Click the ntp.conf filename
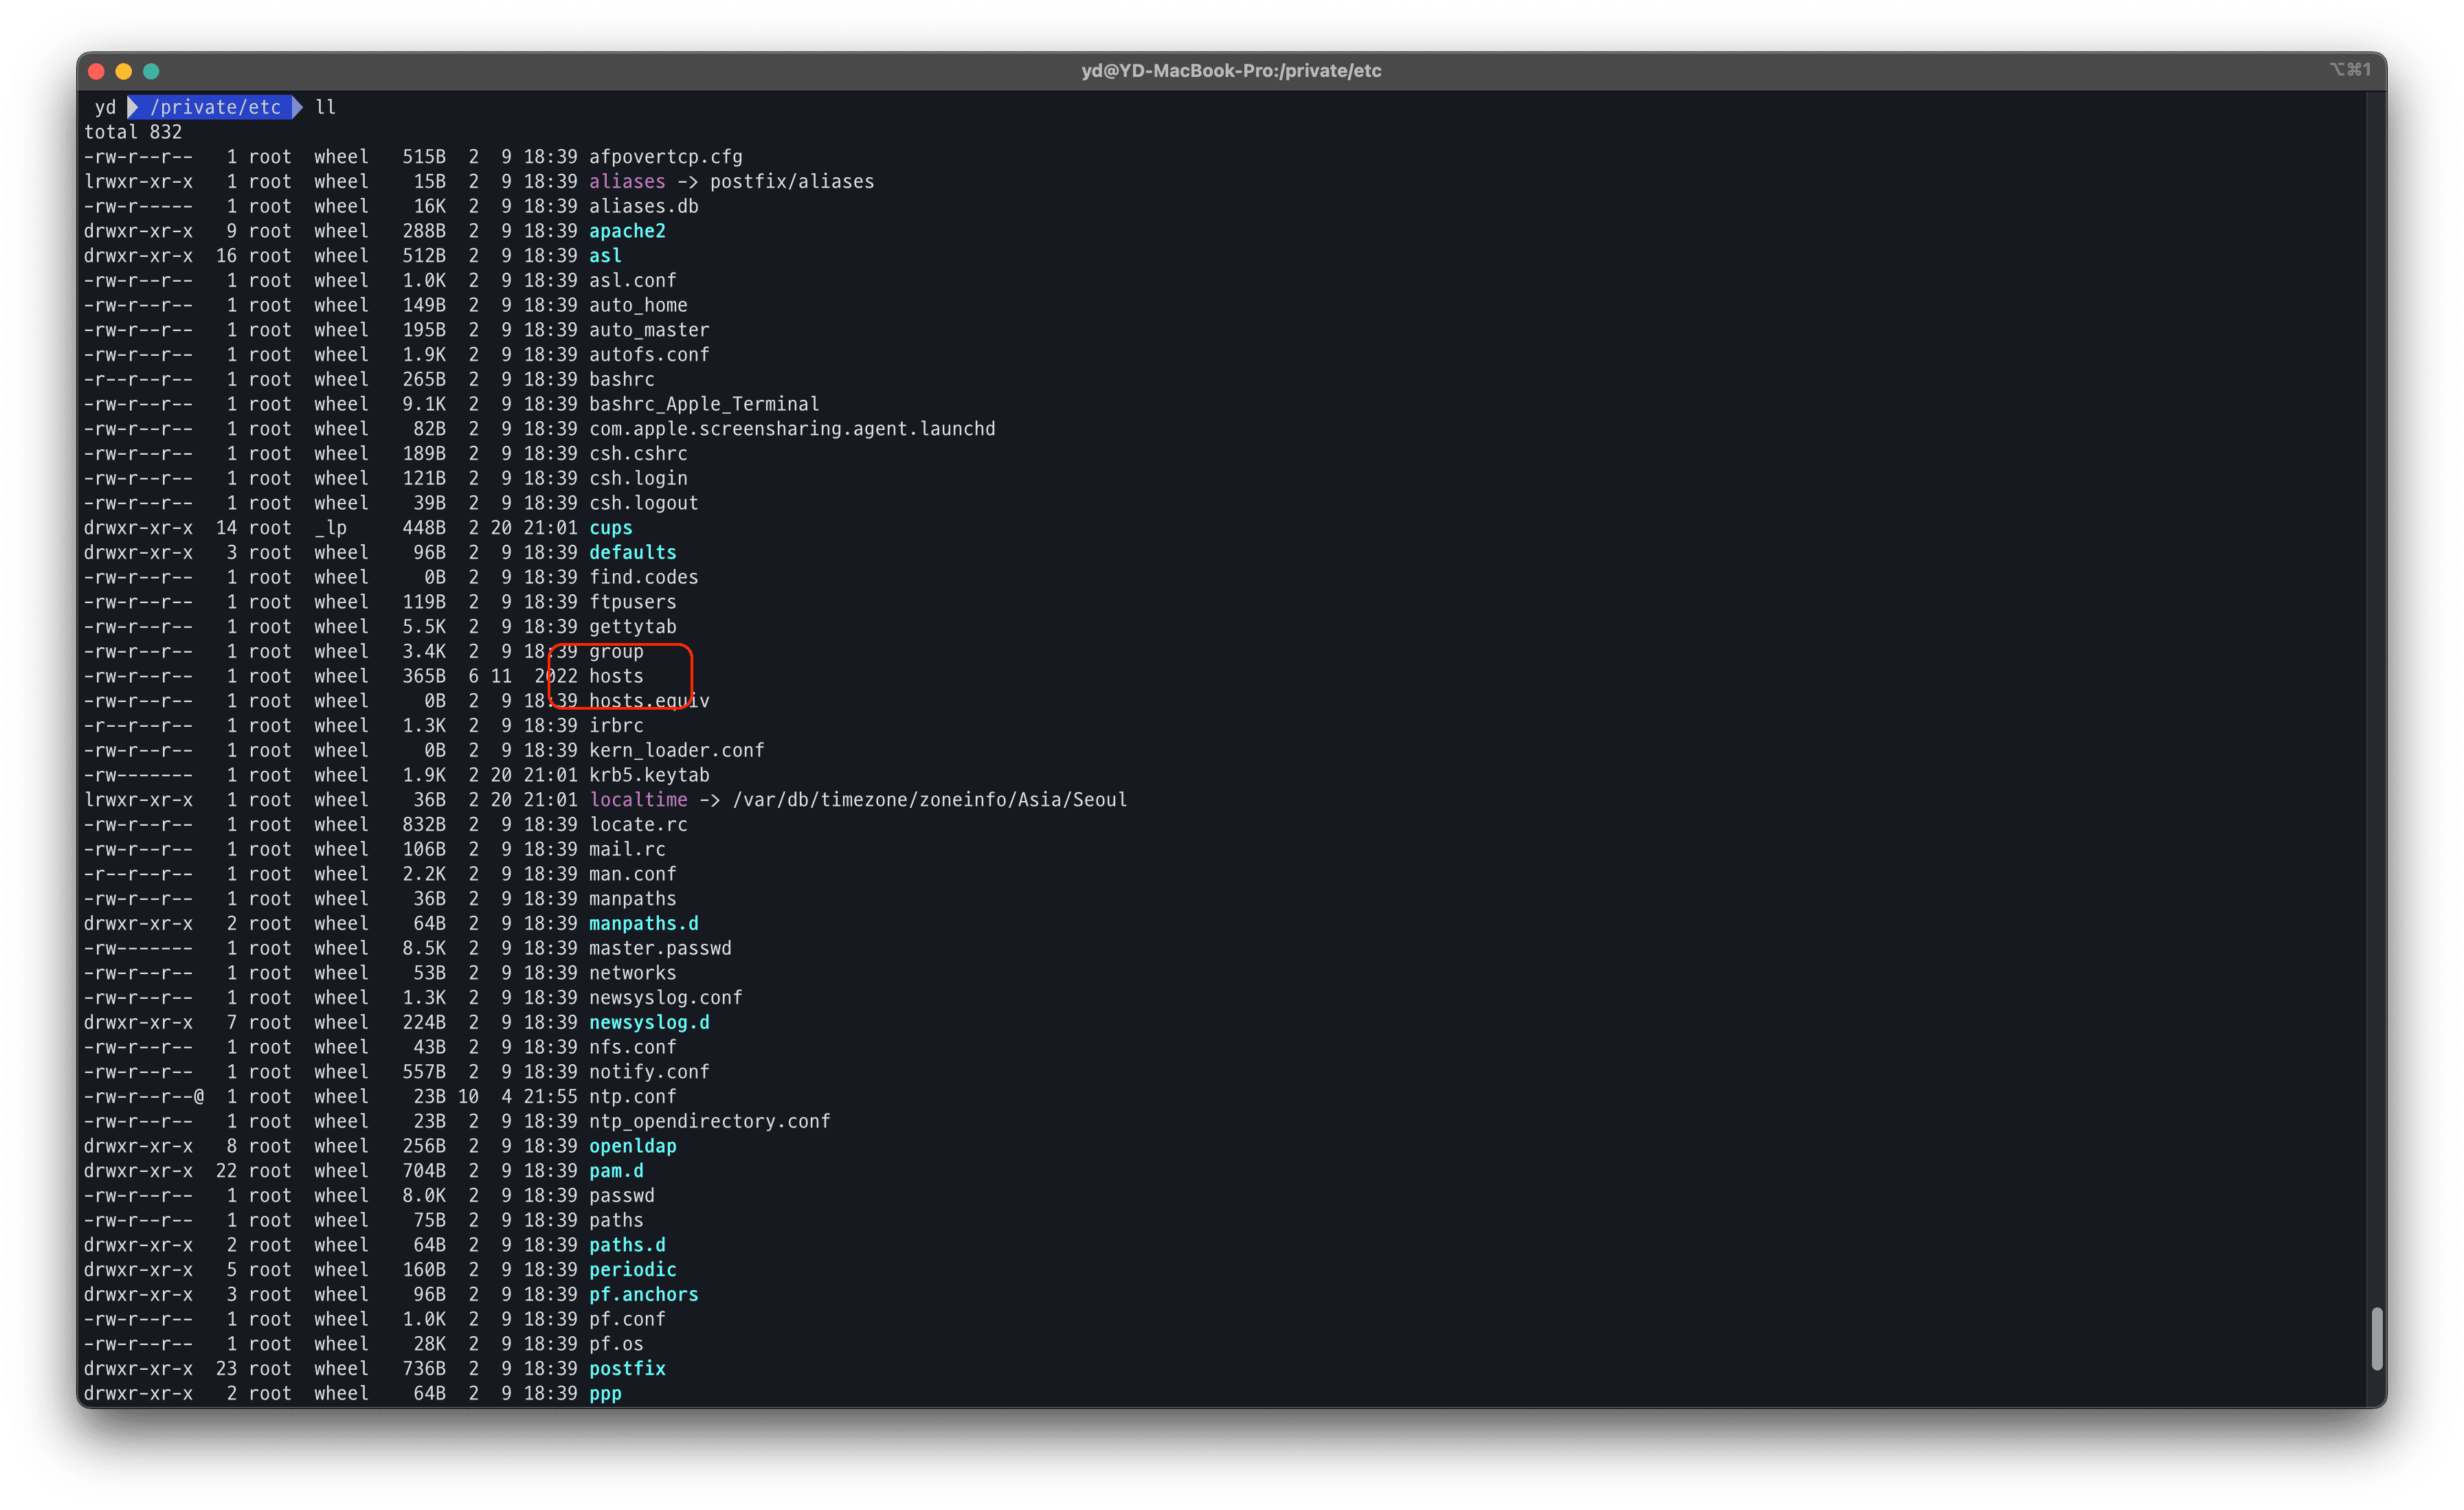This screenshot has height=1510, width=2464. coord(632,1097)
